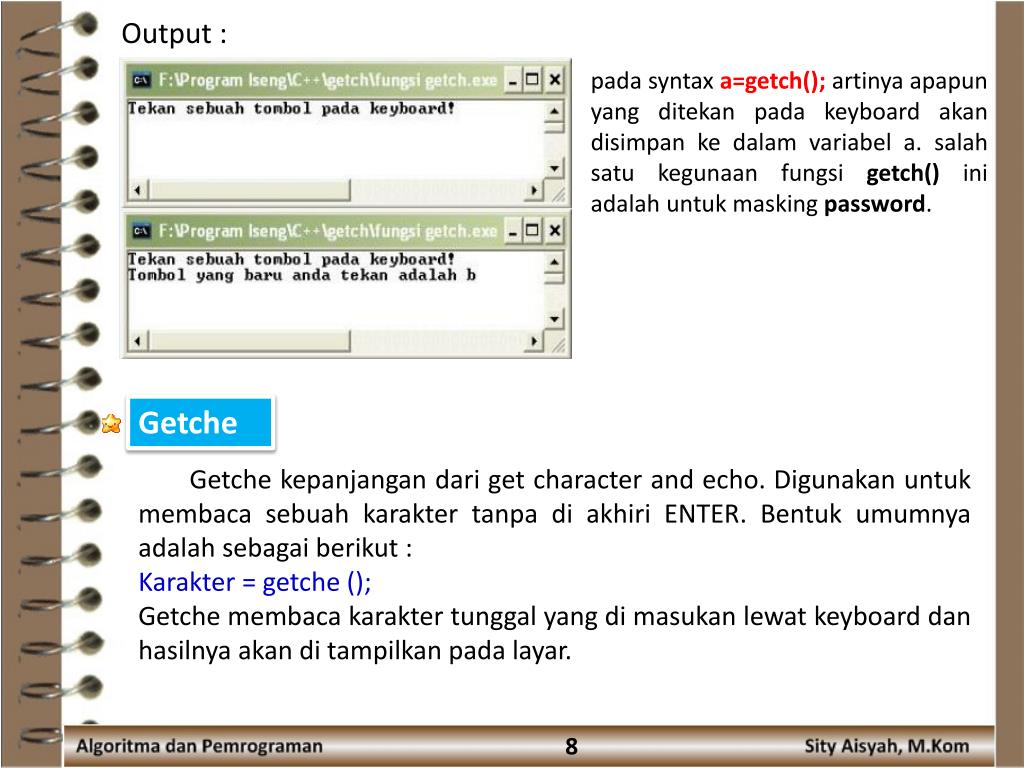The height and width of the screenshot is (768, 1024).
Task: Click scroll-left arrow in lower console window
Action: point(138,341)
